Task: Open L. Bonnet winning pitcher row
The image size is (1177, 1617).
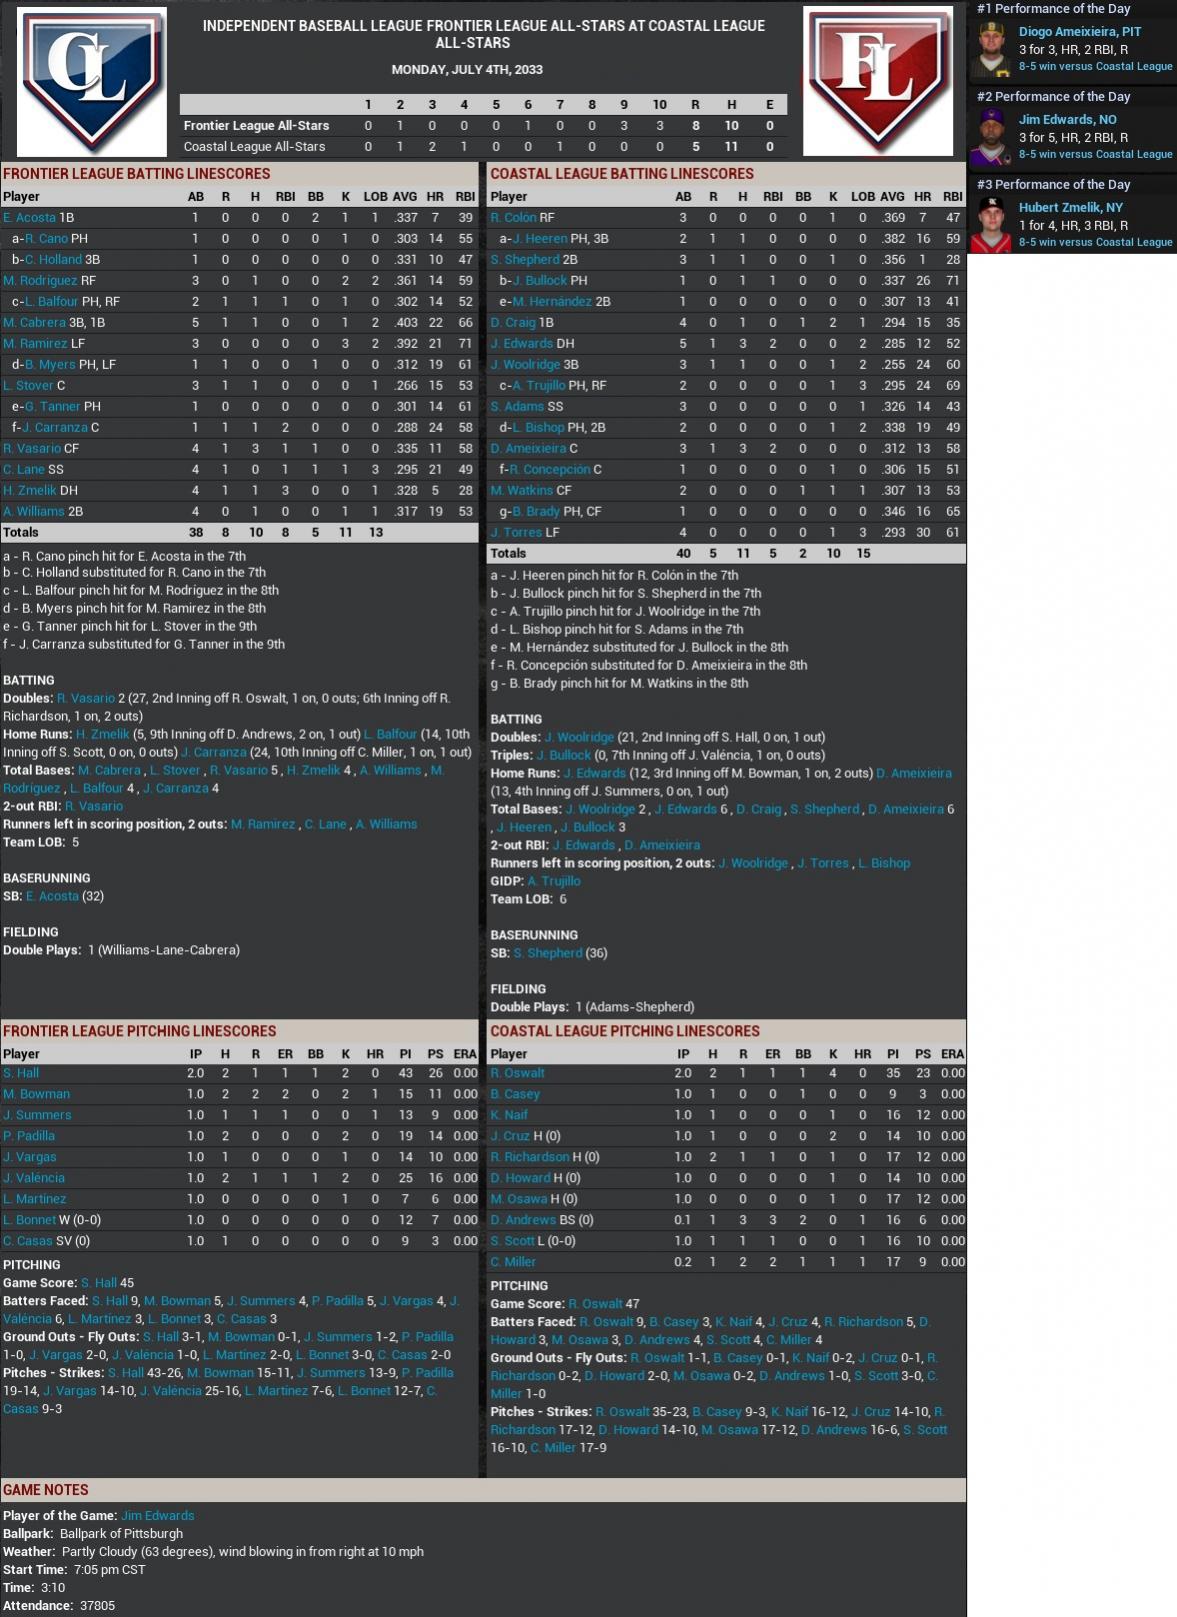Action: pyautogui.click(x=30, y=1220)
